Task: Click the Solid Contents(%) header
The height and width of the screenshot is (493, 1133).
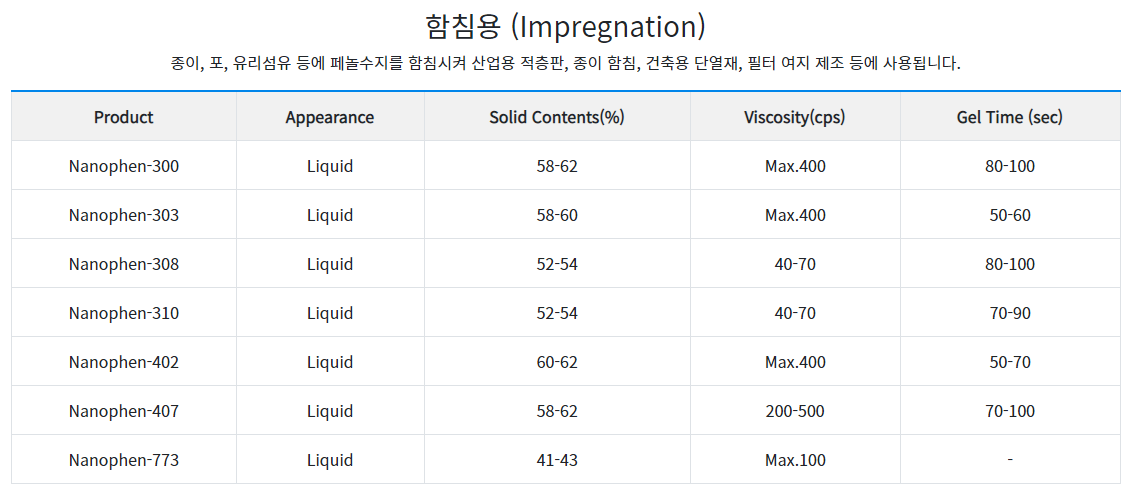Action: (x=557, y=117)
